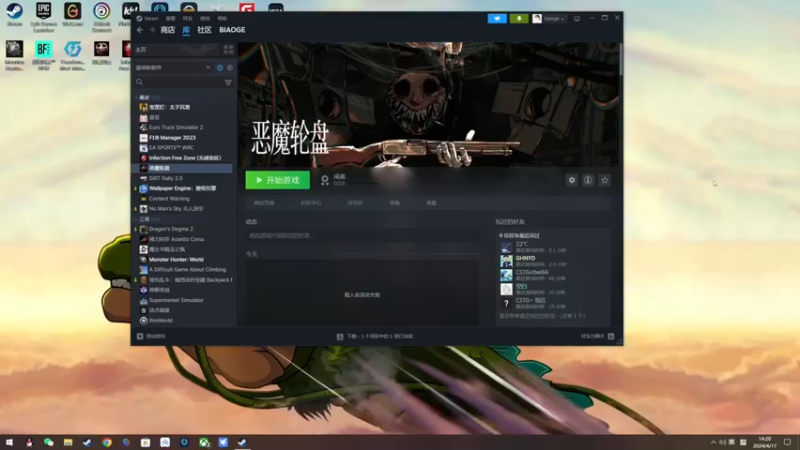Open the Windows Start button

[9, 442]
